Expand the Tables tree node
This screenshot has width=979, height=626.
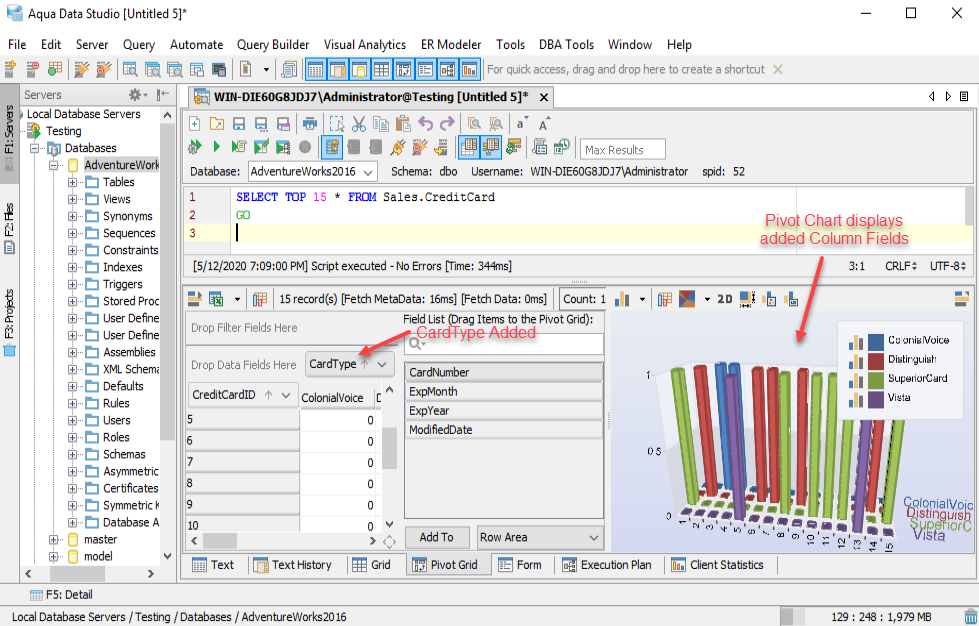pyautogui.click(x=73, y=182)
